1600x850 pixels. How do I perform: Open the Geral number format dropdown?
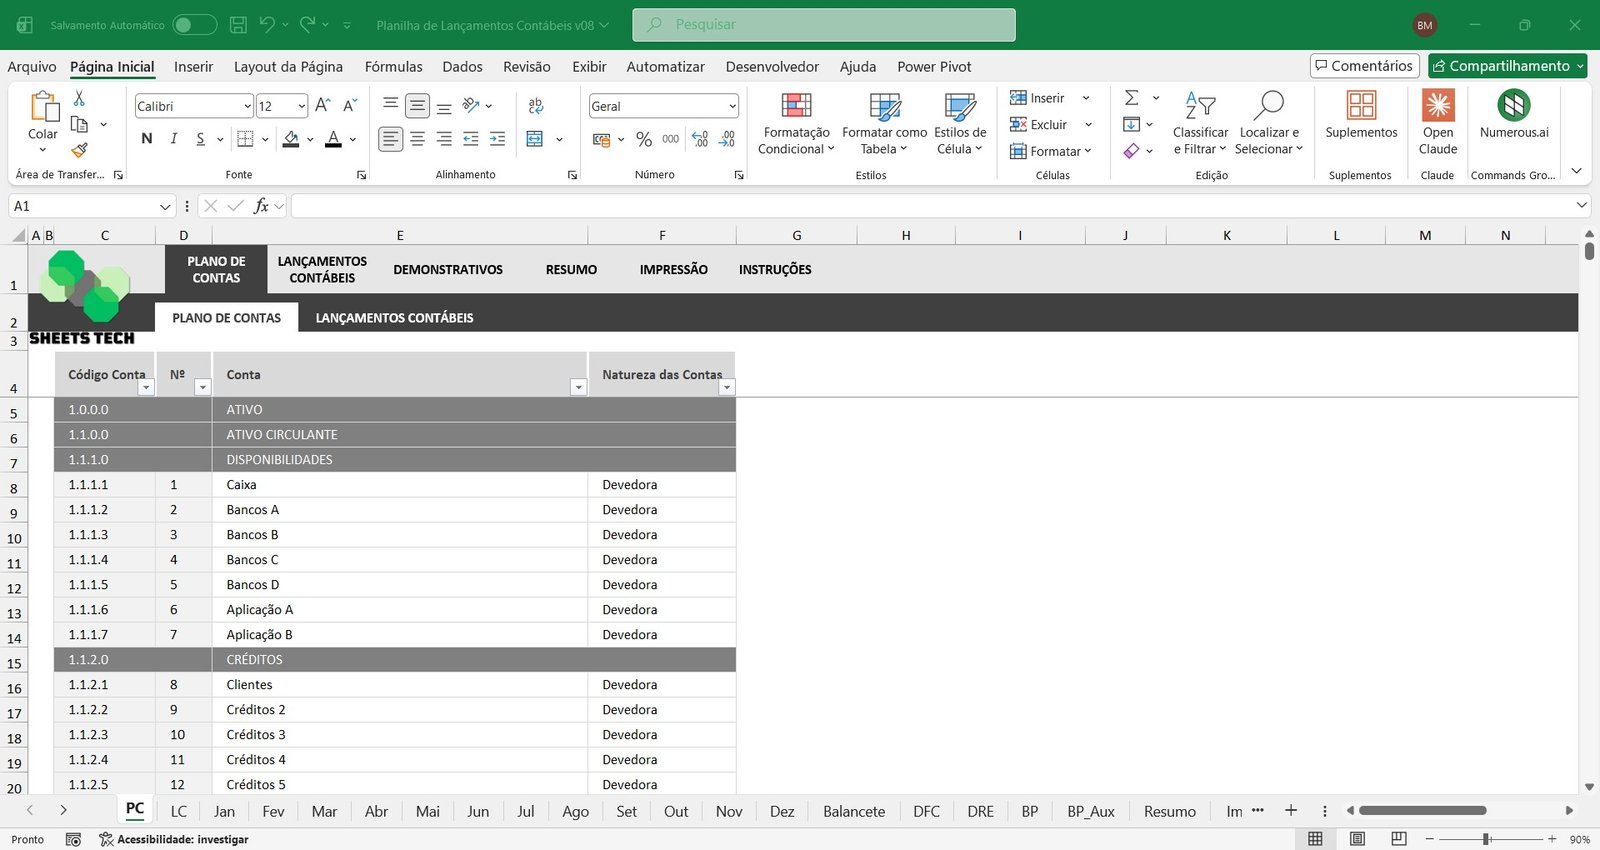click(x=732, y=106)
